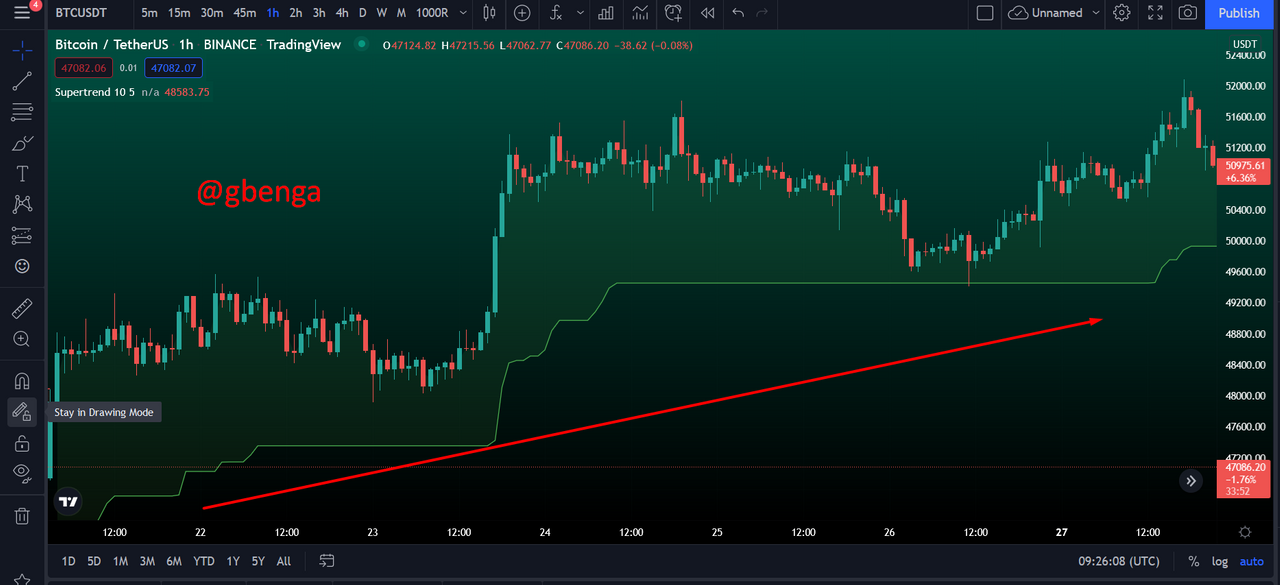Open the Fibonacci/Gann tools group
The width and height of the screenshot is (1280, 585).
[x=22, y=112]
